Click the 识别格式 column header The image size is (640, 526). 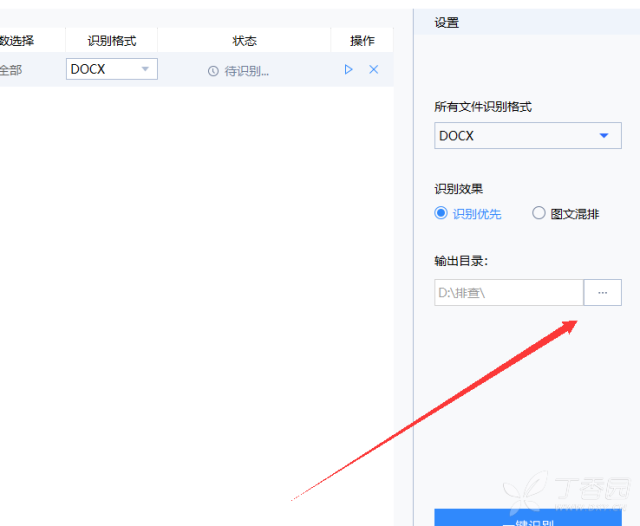click(112, 40)
